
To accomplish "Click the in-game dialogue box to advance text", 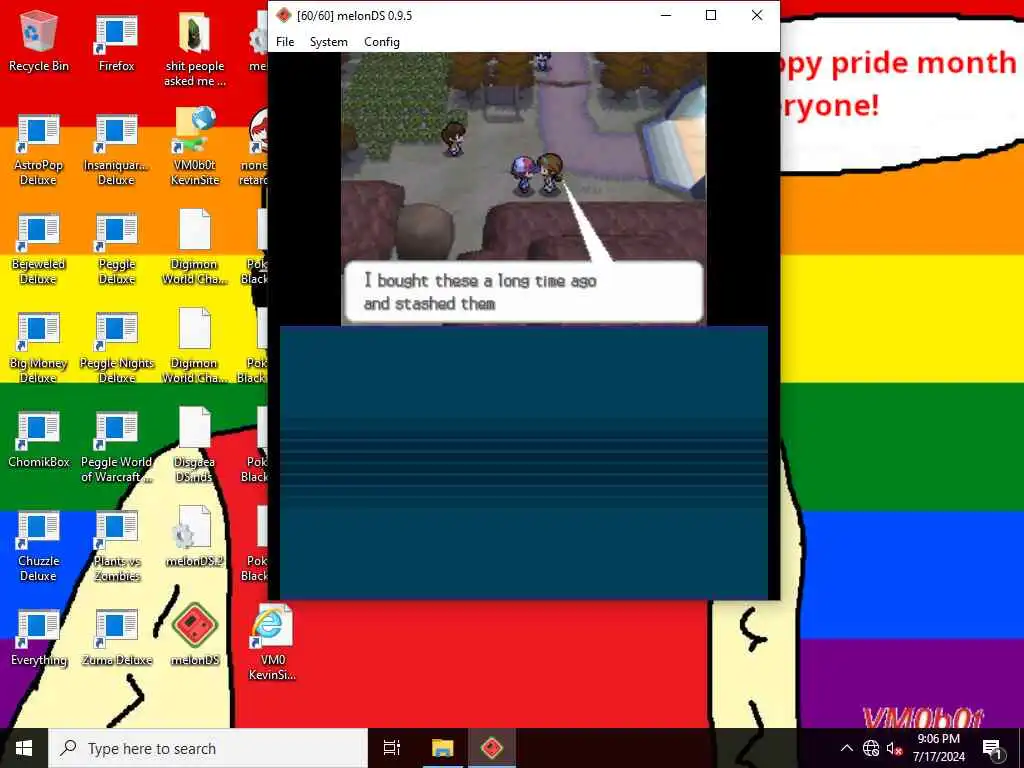I will pos(524,292).
